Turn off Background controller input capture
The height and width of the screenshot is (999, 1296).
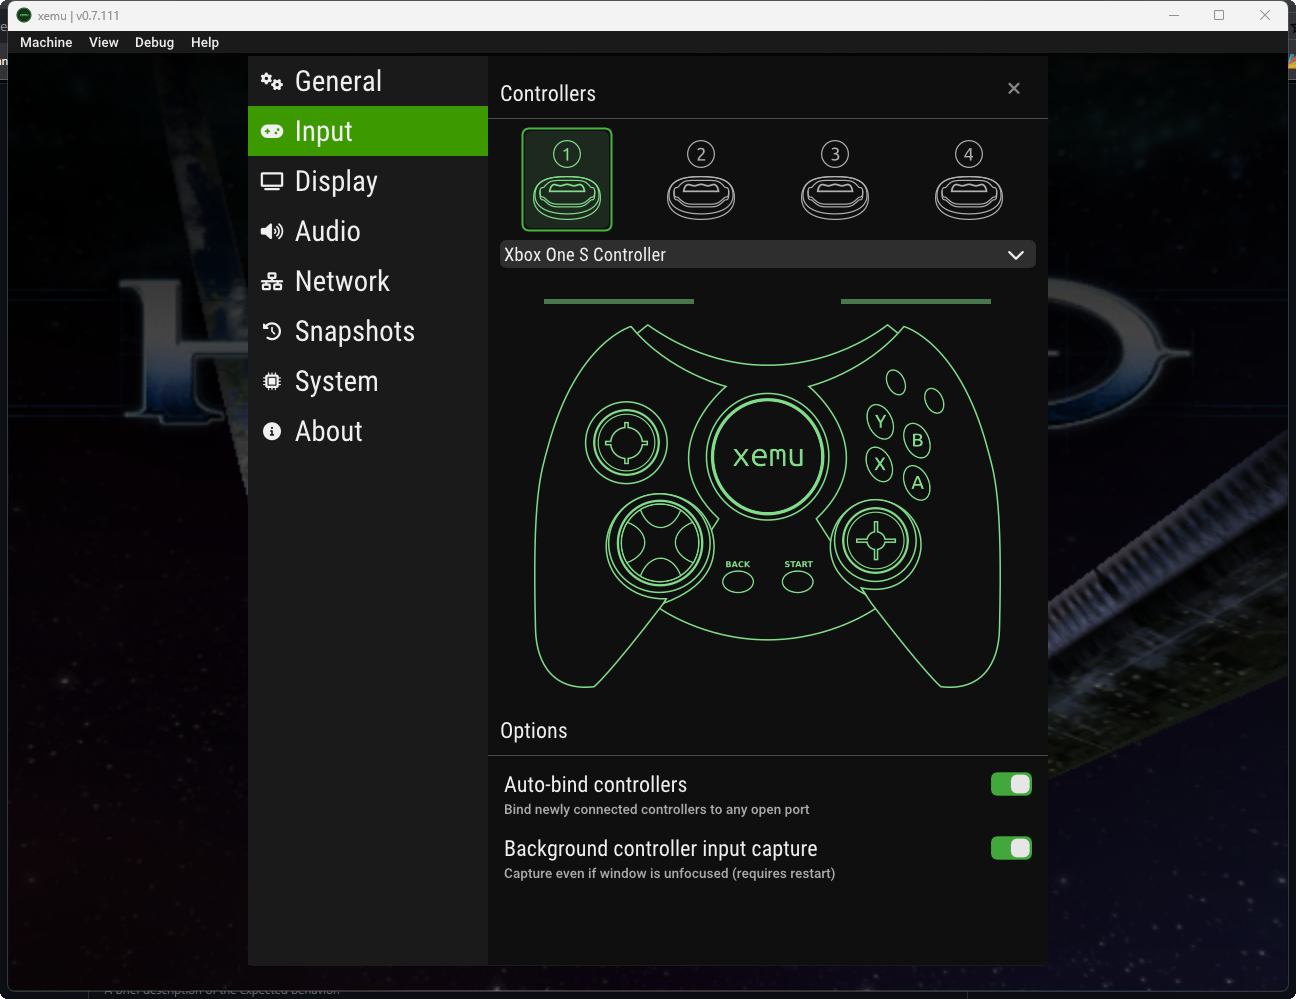[1011, 848]
